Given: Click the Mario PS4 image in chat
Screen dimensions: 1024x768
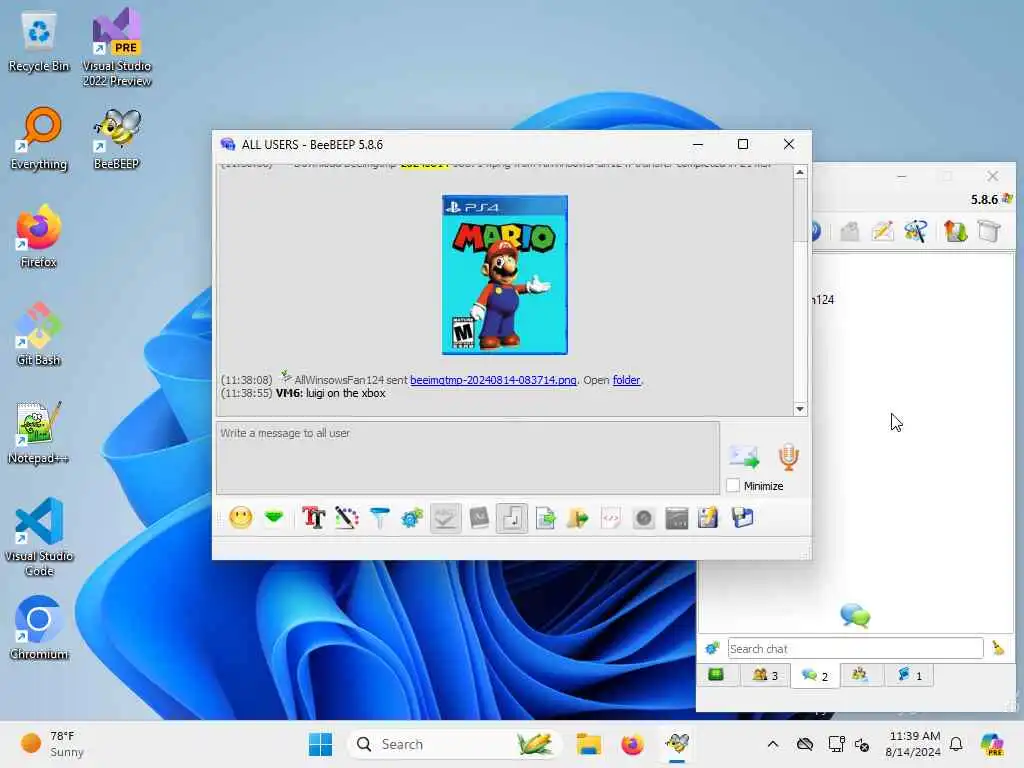Looking at the screenshot, I should pyautogui.click(x=505, y=275).
